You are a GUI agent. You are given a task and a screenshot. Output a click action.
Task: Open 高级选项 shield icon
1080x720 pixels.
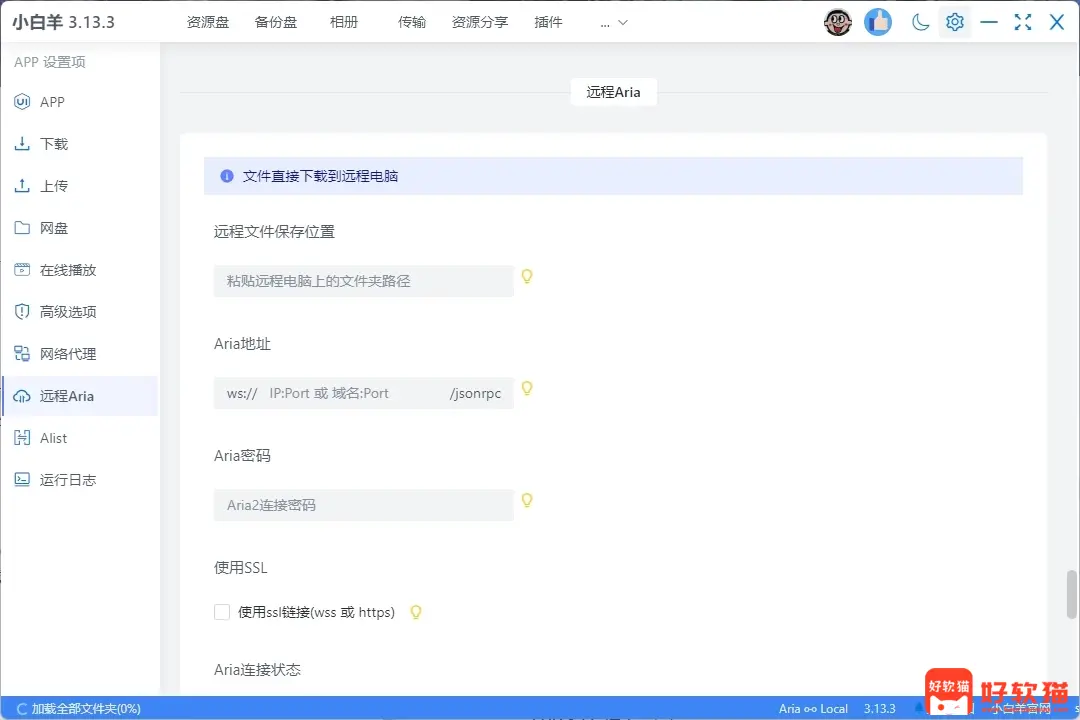click(x=22, y=312)
